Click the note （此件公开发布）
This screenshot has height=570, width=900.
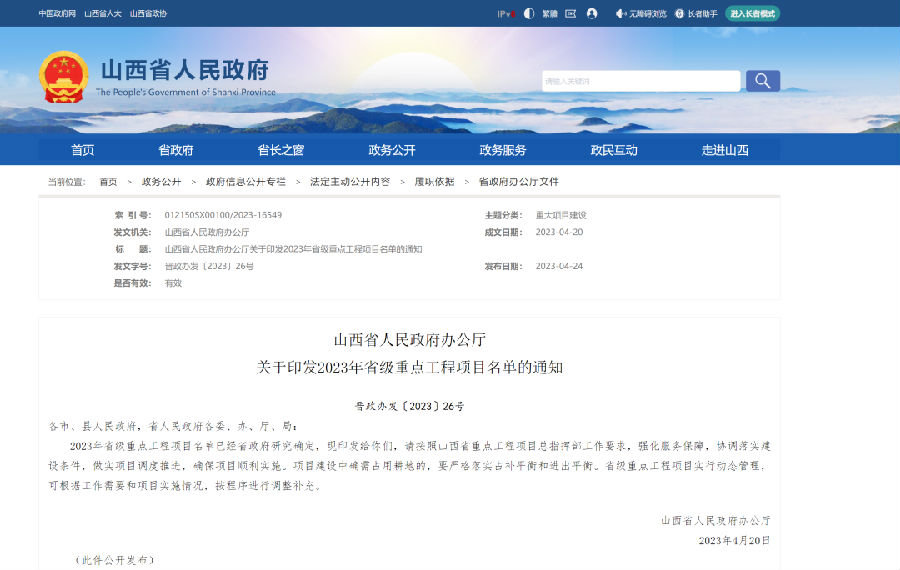tap(115, 560)
